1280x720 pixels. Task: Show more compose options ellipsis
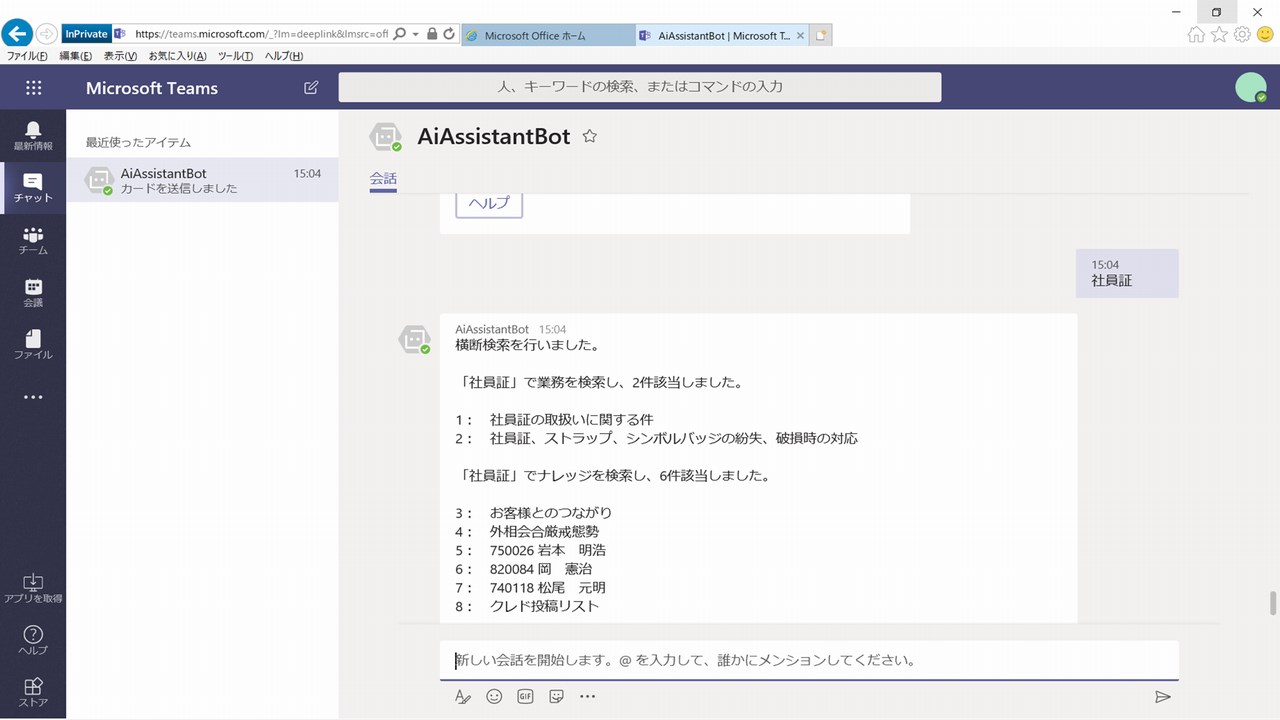point(588,697)
